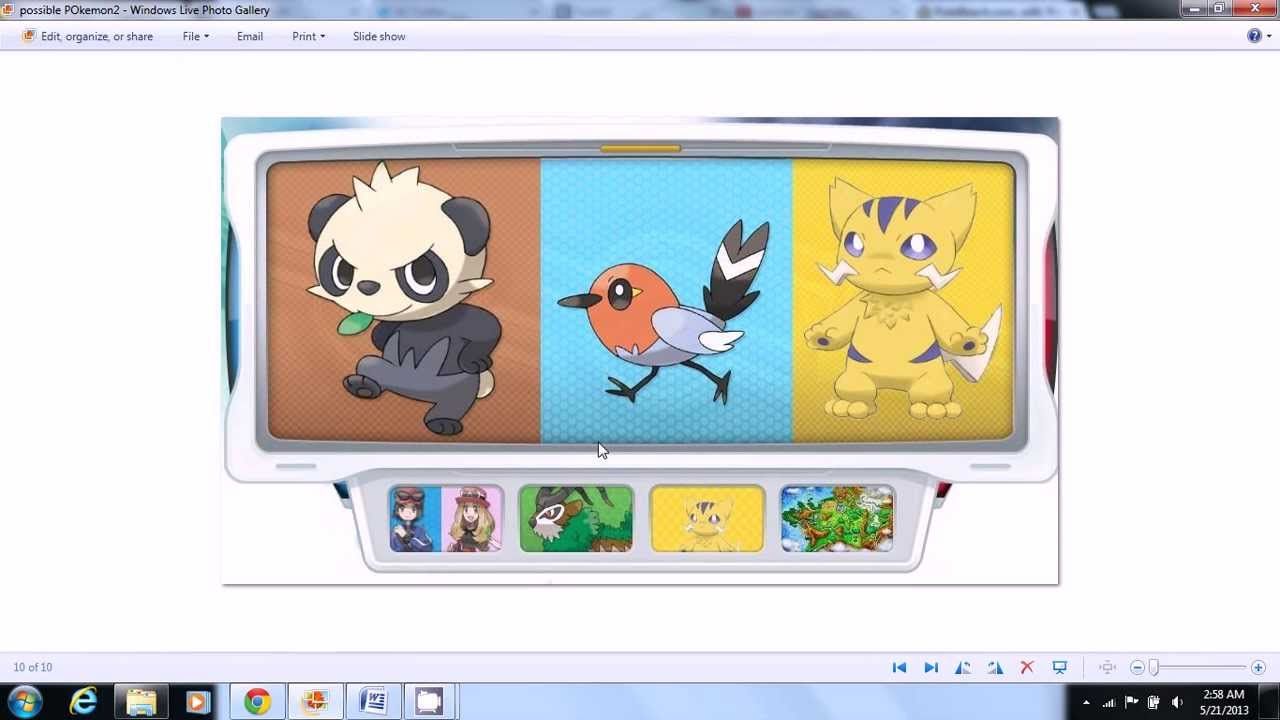Click the '10 of 10' photo counter

(33, 667)
